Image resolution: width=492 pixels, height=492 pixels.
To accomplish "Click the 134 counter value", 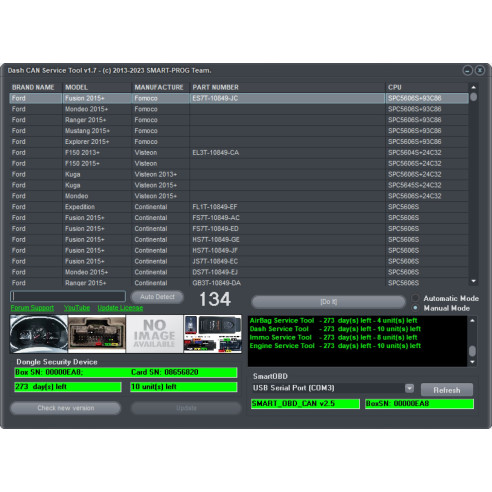I will pyautogui.click(x=215, y=299).
